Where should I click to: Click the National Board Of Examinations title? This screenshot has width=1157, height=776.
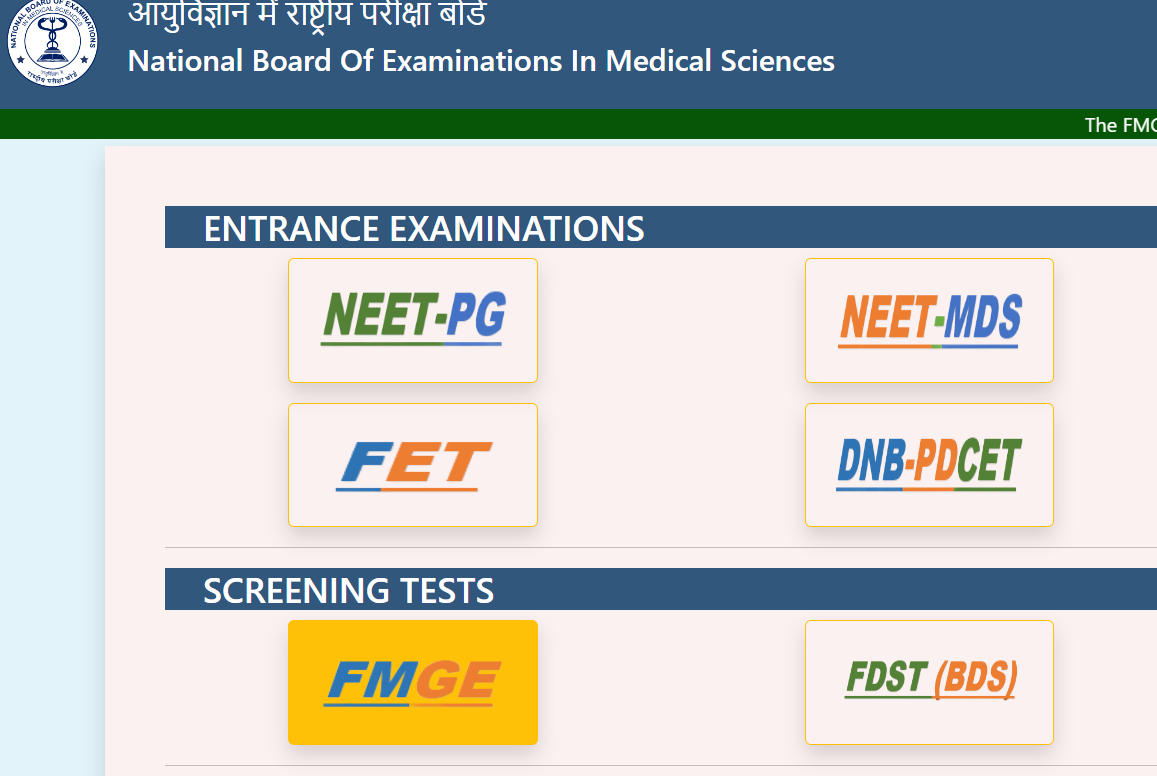[x=481, y=61]
